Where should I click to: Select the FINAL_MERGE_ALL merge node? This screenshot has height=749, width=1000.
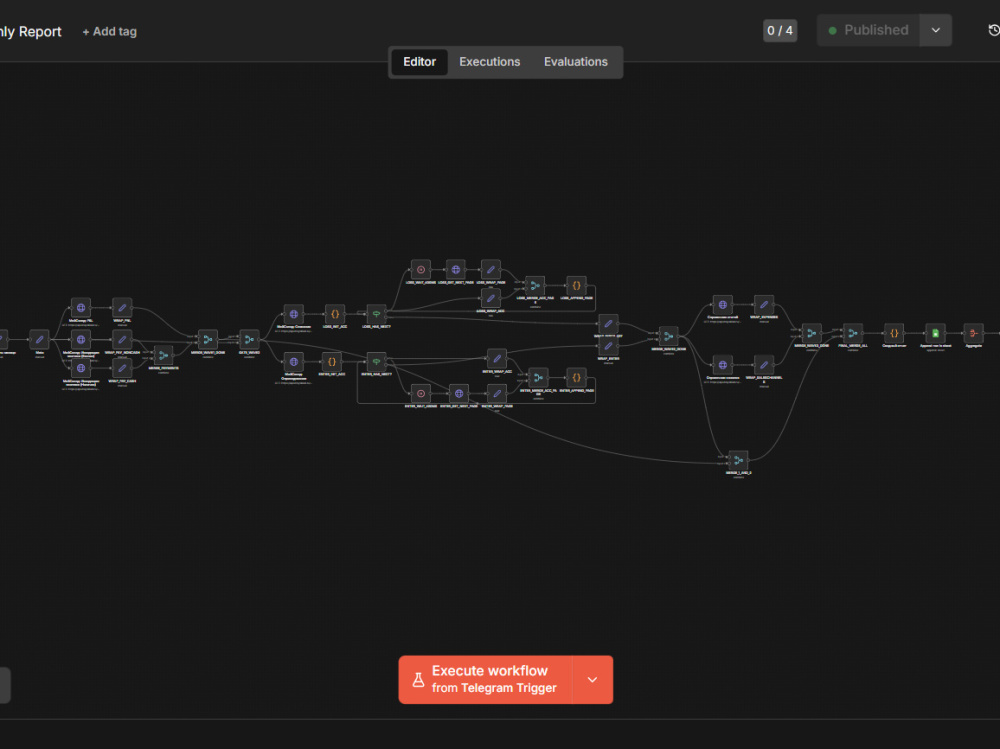click(x=853, y=333)
